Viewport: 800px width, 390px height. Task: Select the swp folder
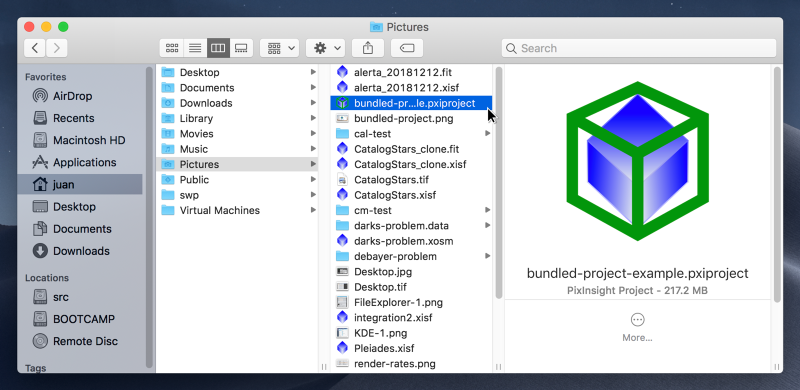[x=237, y=195]
